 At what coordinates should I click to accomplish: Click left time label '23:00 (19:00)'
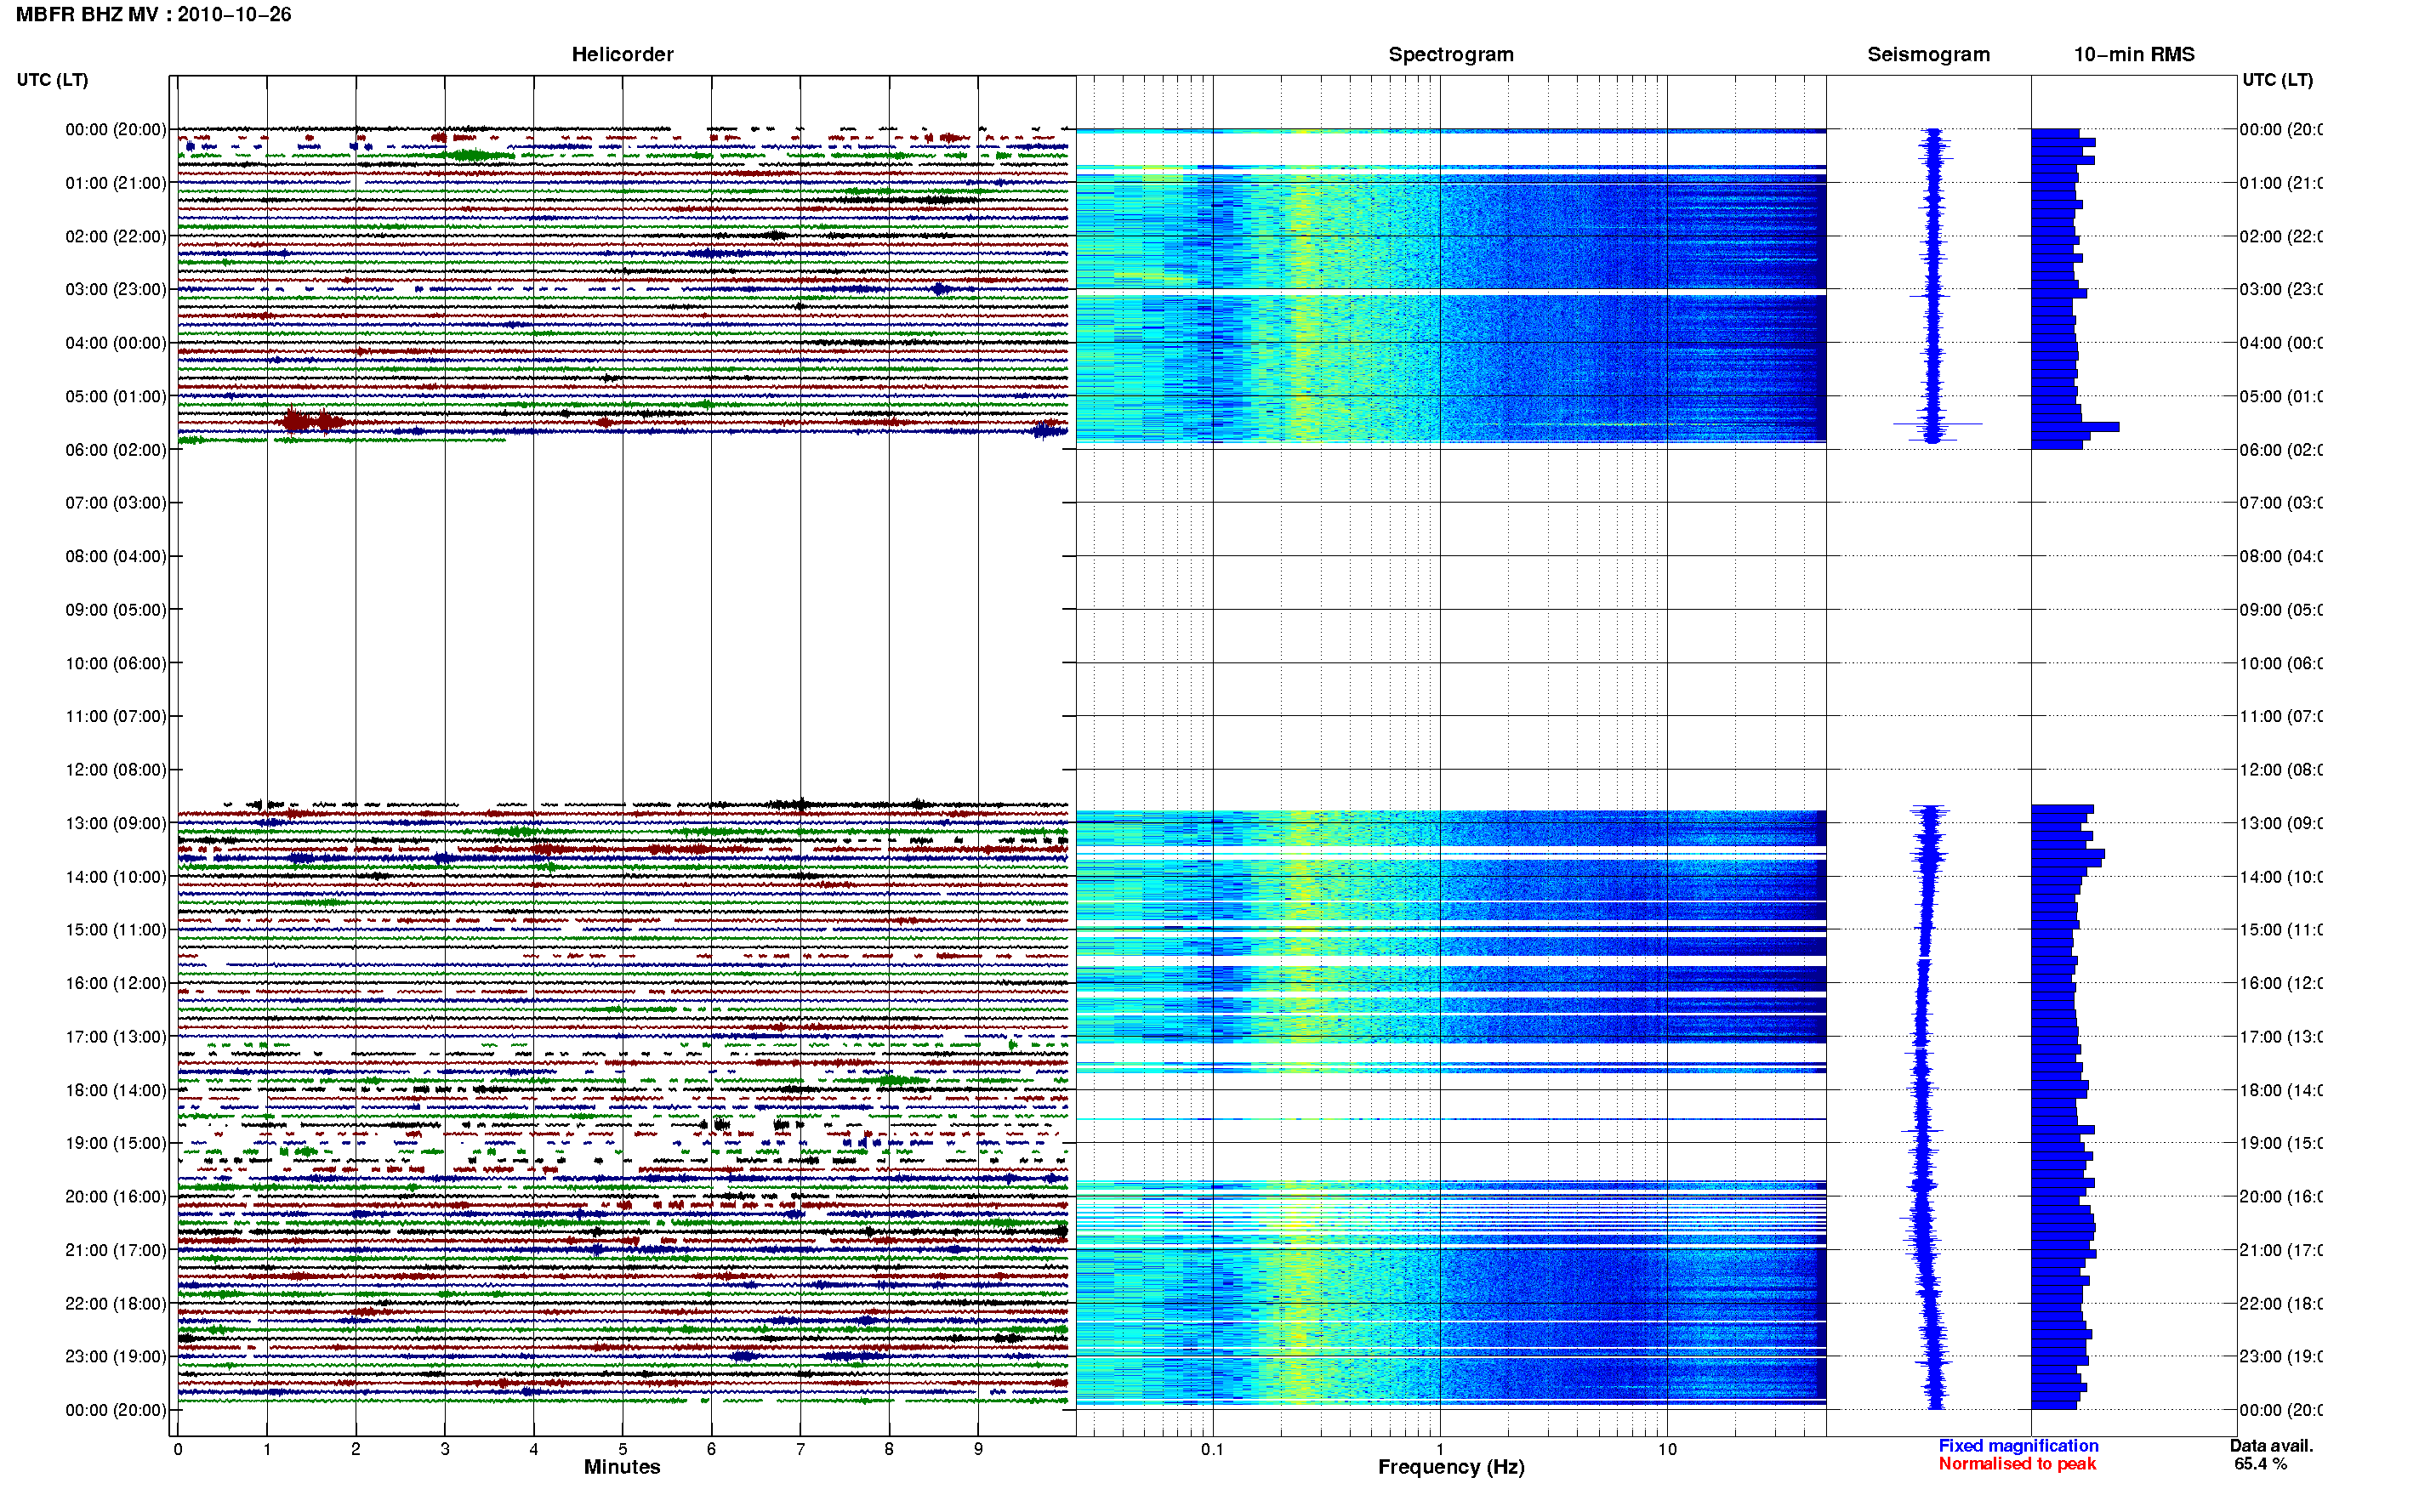click(x=116, y=1357)
